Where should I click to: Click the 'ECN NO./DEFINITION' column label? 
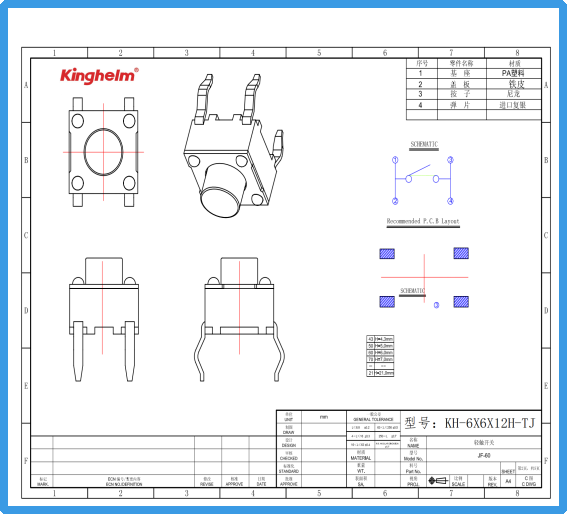click(124, 484)
